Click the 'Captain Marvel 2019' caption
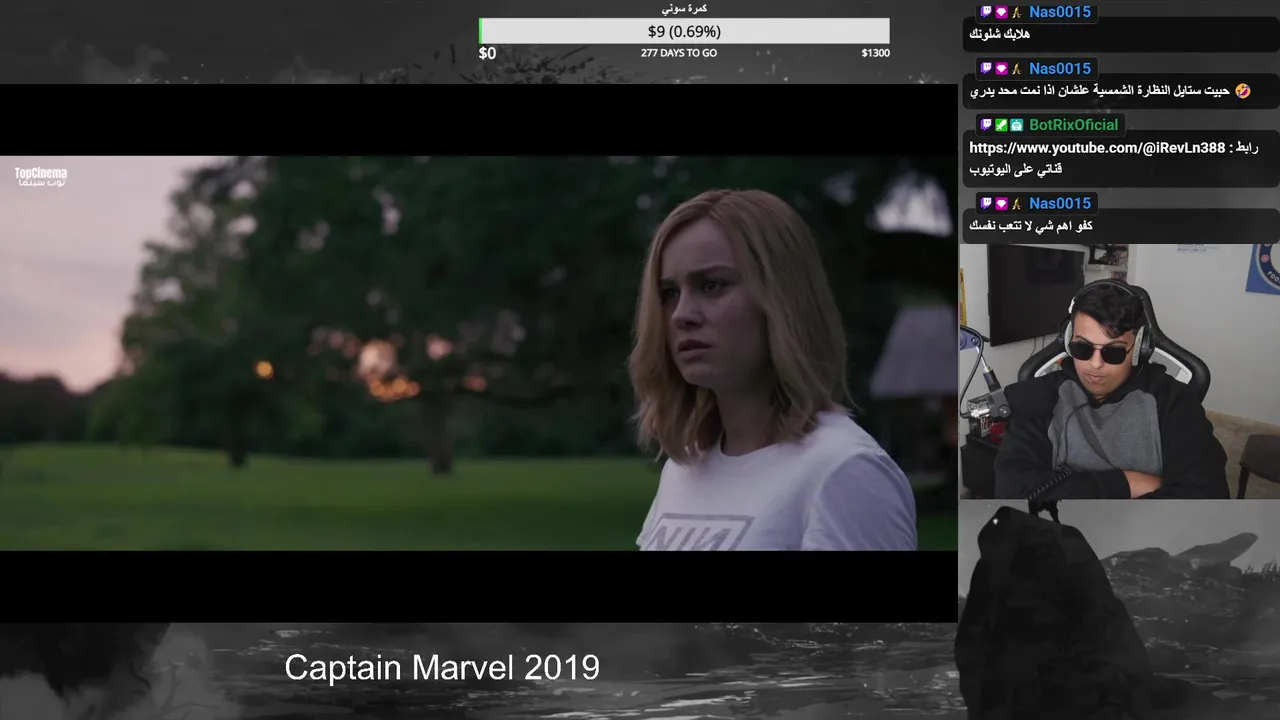Screen dimensions: 1280x720 (442, 667)
